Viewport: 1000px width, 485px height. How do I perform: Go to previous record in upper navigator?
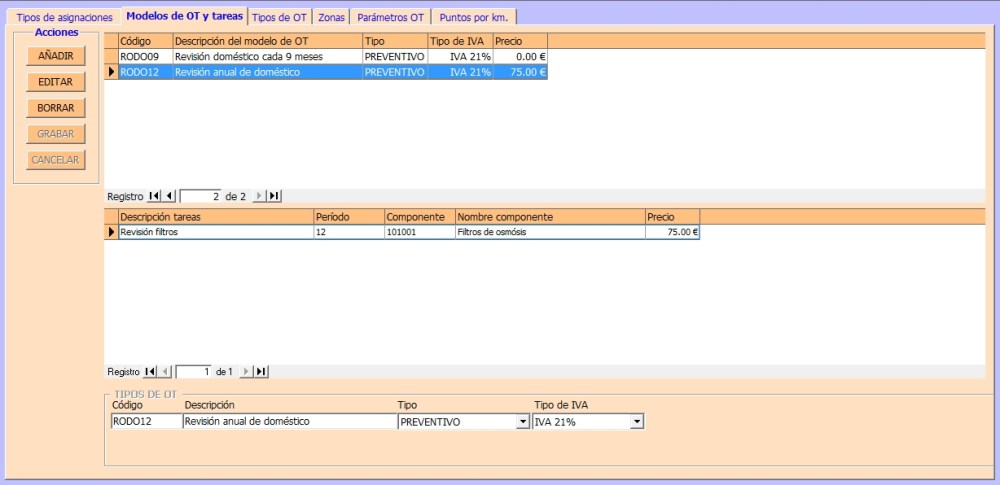pyautogui.click(x=168, y=196)
